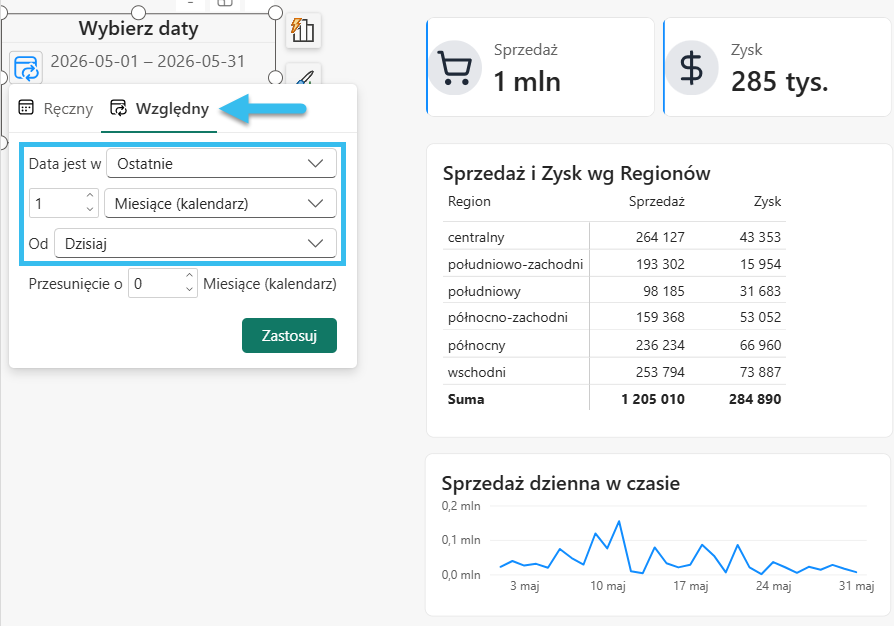Open the Ostatnie dropdown
This screenshot has width=894, height=626.
pyautogui.click(x=221, y=164)
